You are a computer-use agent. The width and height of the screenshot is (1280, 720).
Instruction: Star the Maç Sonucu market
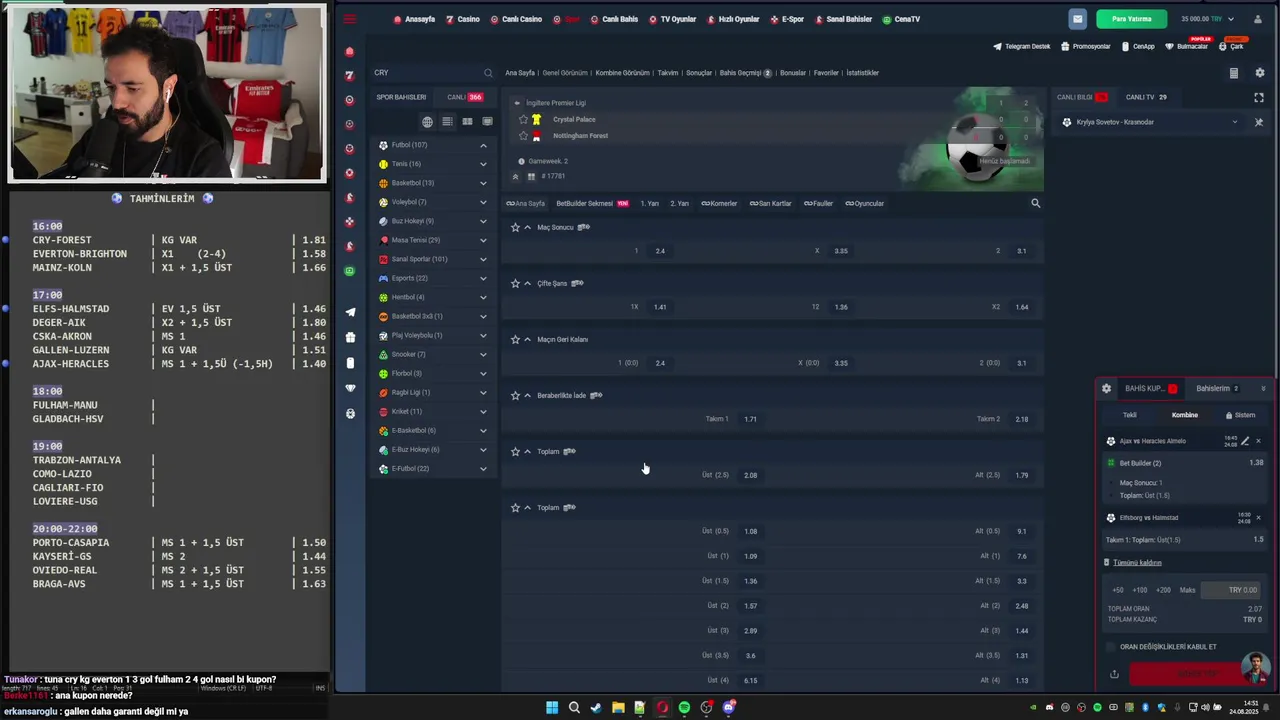click(x=515, y=227)
